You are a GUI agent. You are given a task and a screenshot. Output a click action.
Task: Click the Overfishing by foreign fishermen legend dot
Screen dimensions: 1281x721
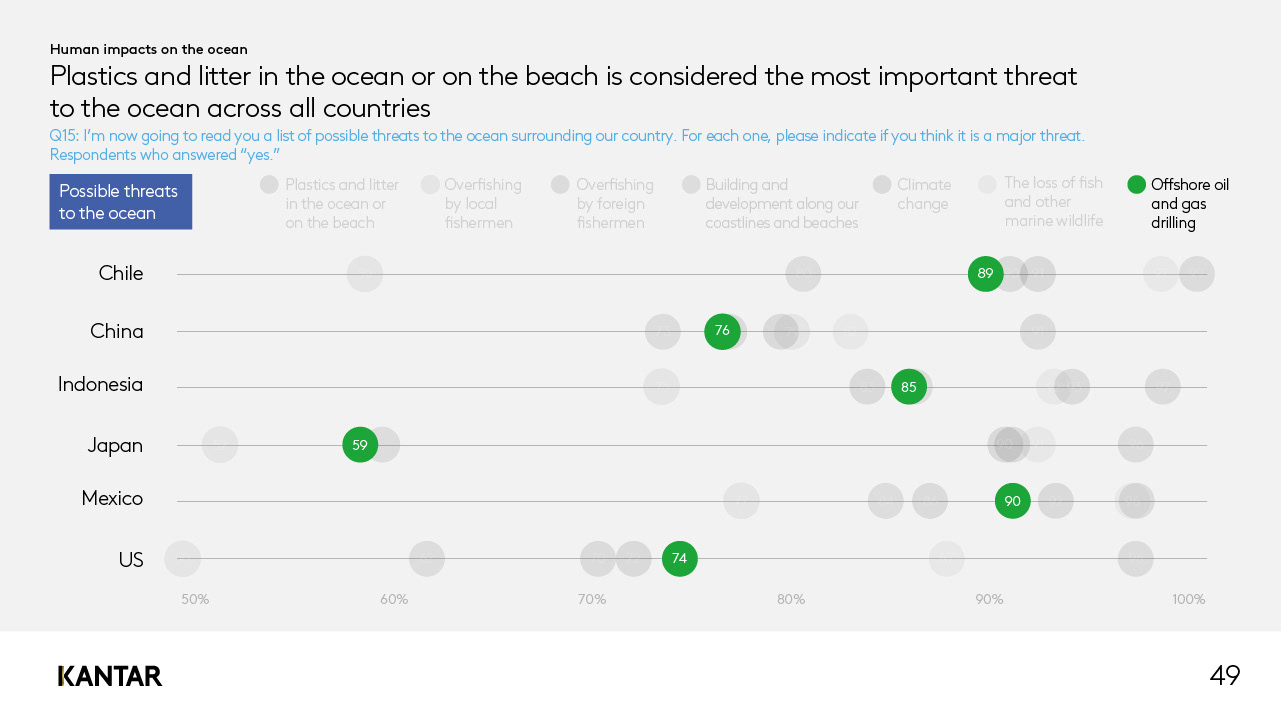560,184
